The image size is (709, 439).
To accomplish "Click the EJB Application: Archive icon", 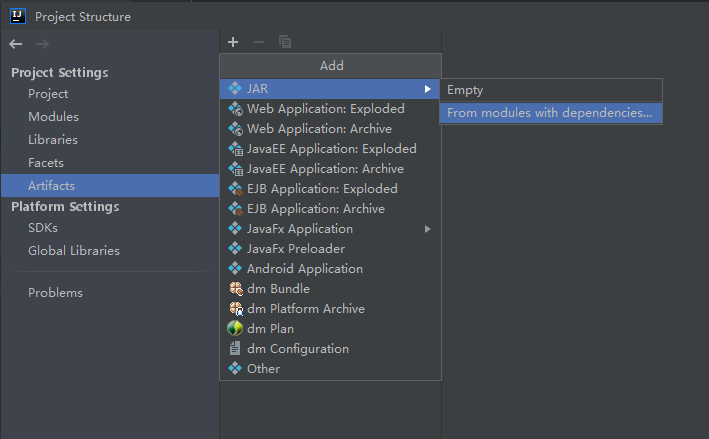I will [235, 208].
